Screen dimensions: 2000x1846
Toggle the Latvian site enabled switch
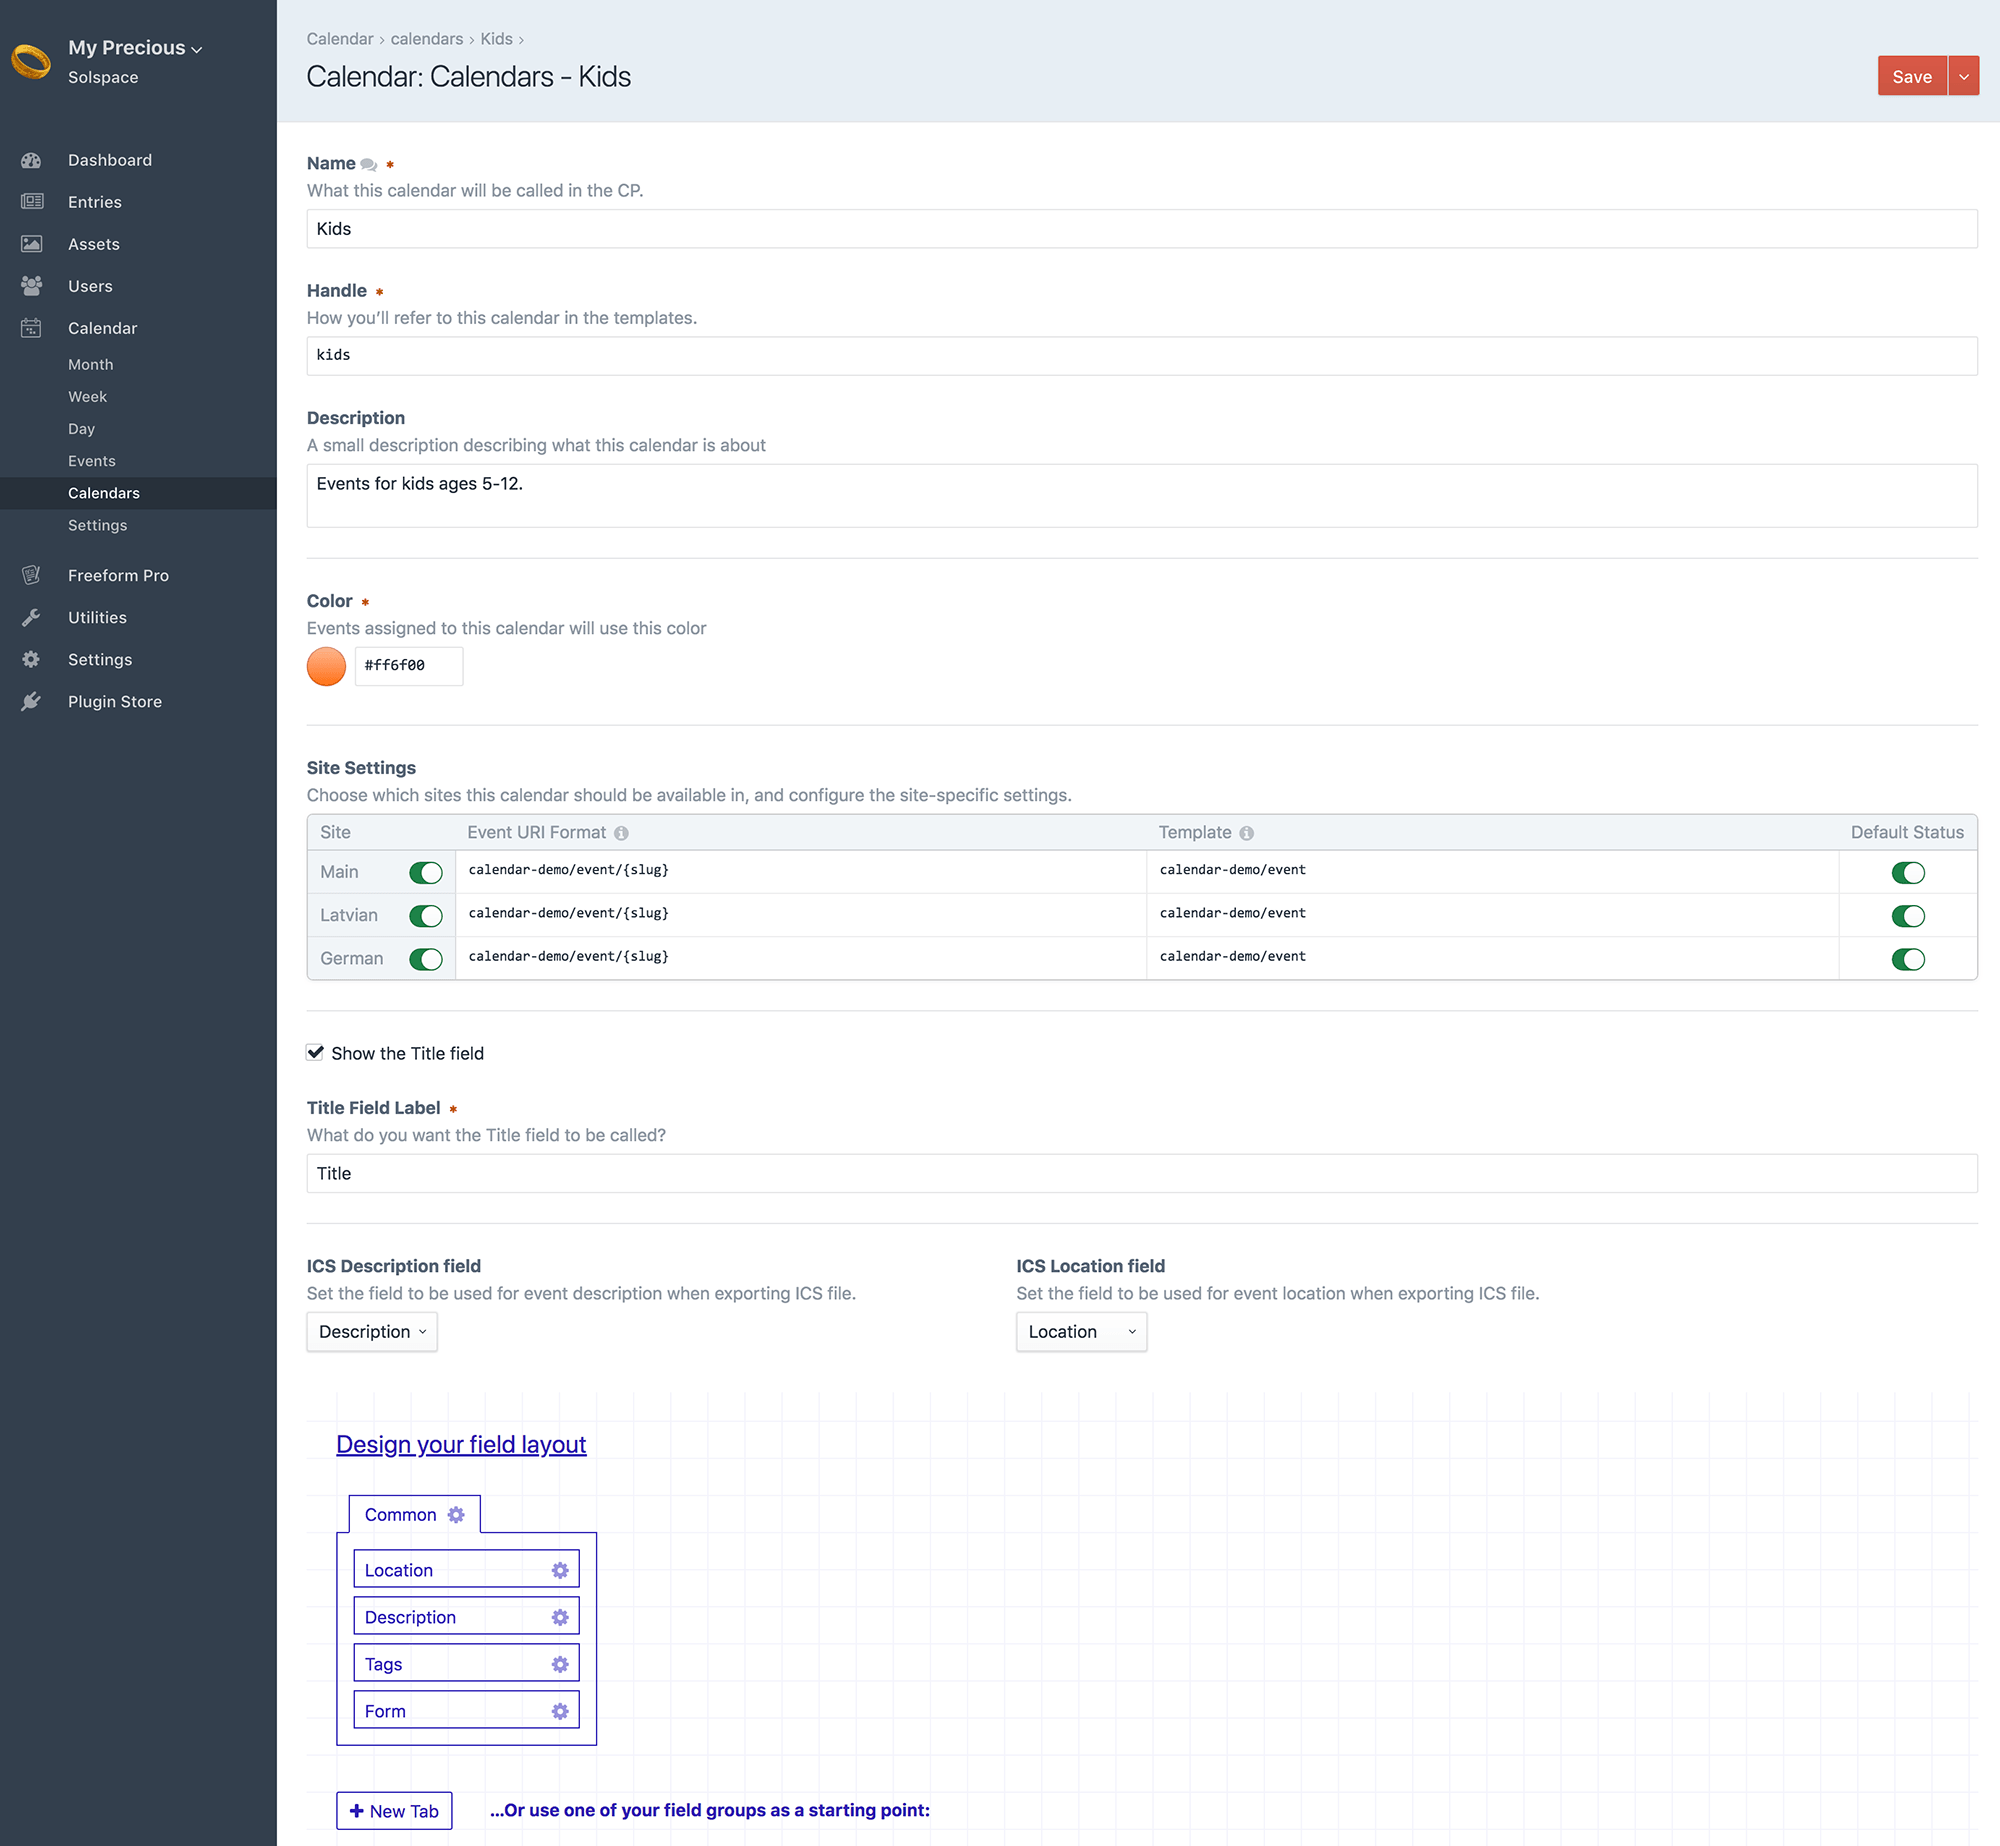[425, 913]
